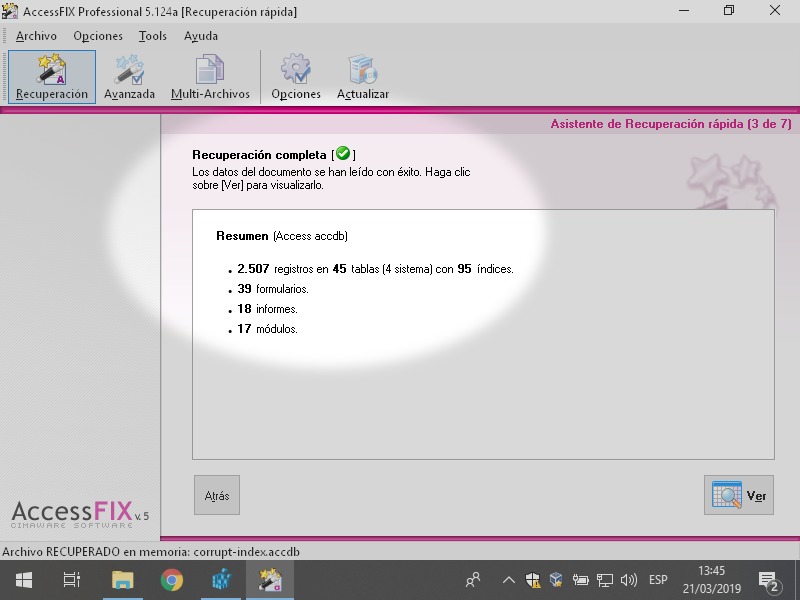Expand the hidden tray icons chevron
Image resolution: width=800 pixels, height=600 pixels.
point(508,579)
